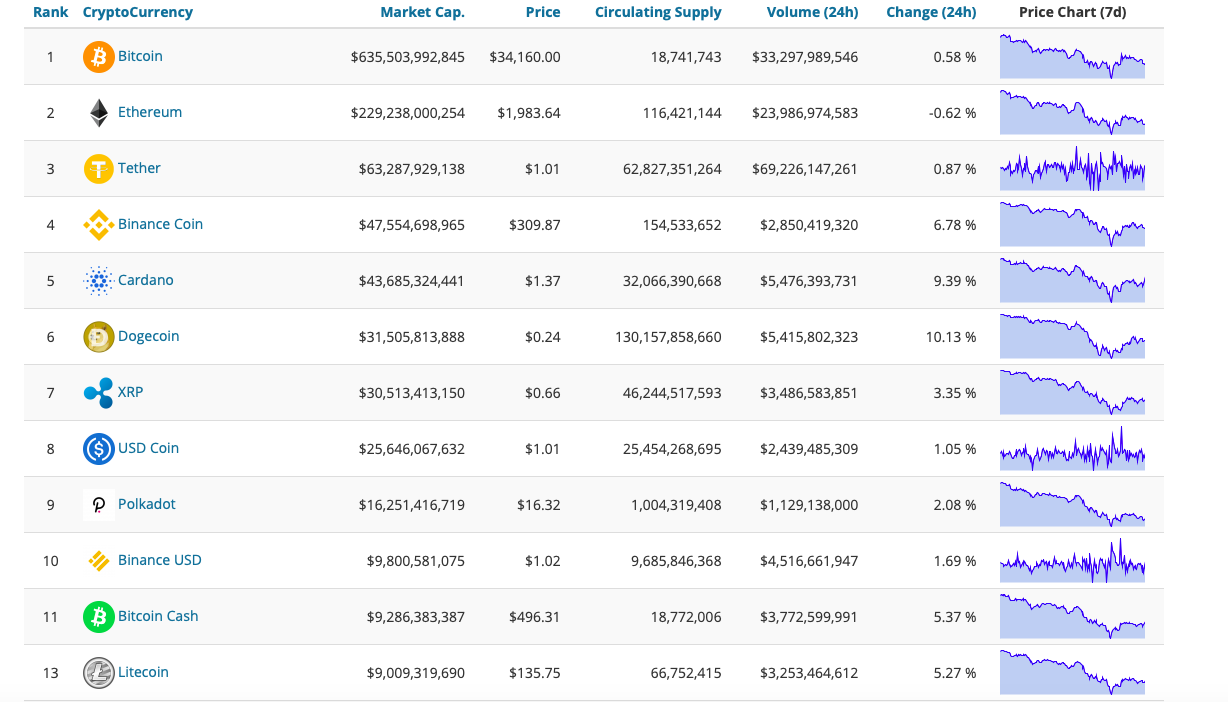Click the Ethereum diamond logo icon
The image size is (1228, 702).
(x=99, y=113)
